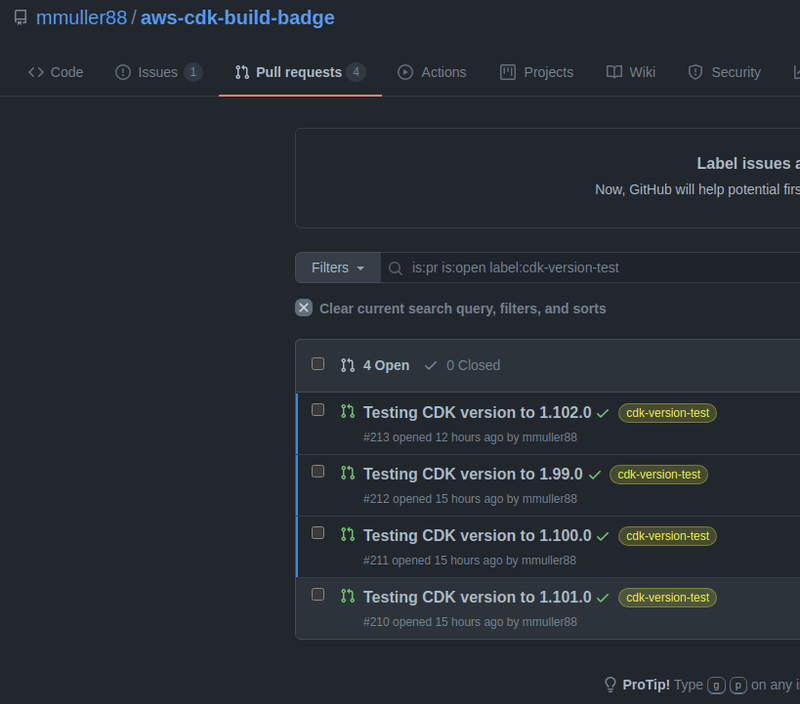
Task: Click the green check status for 1.101.0 PR
Action: (x=603, y=598)
